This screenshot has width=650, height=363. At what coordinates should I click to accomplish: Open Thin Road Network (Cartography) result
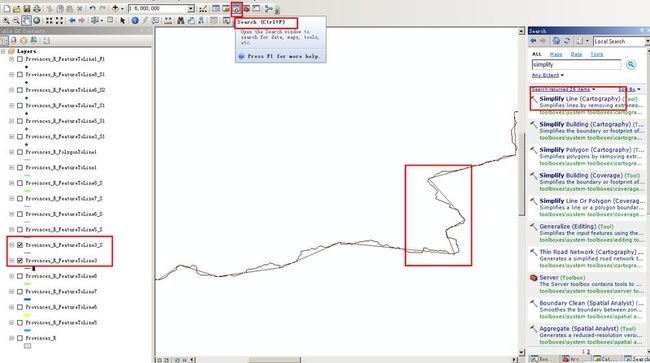pyautogui.click(x=587, y=252)
